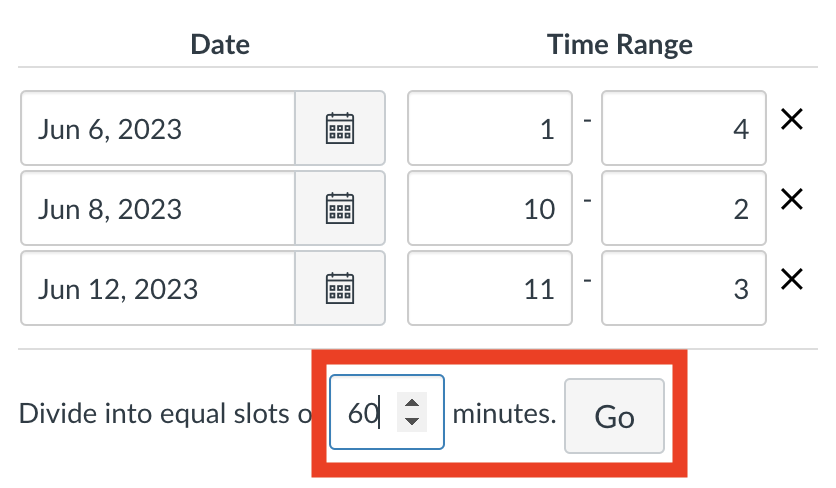
Task: Select start time field showing 11
Action: [x=489, y=288]
